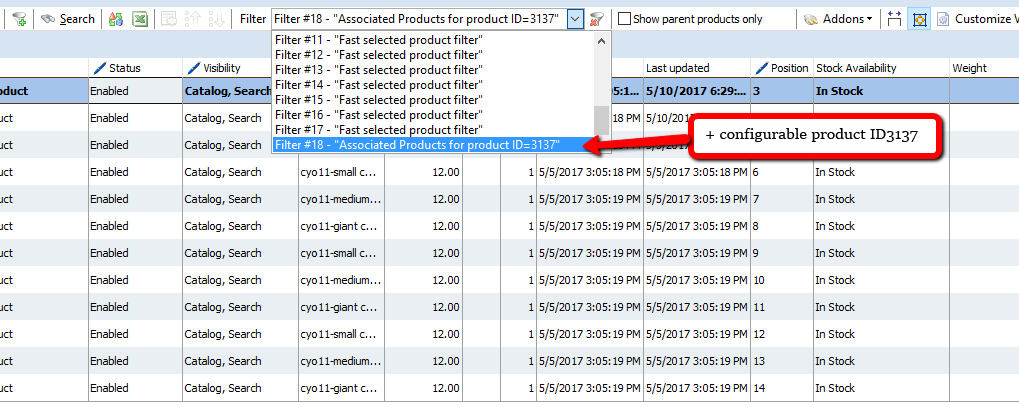Toggle the highlighted grid layout icon
The width and height of the screenshot is (1019, 418).
(918, 19)
